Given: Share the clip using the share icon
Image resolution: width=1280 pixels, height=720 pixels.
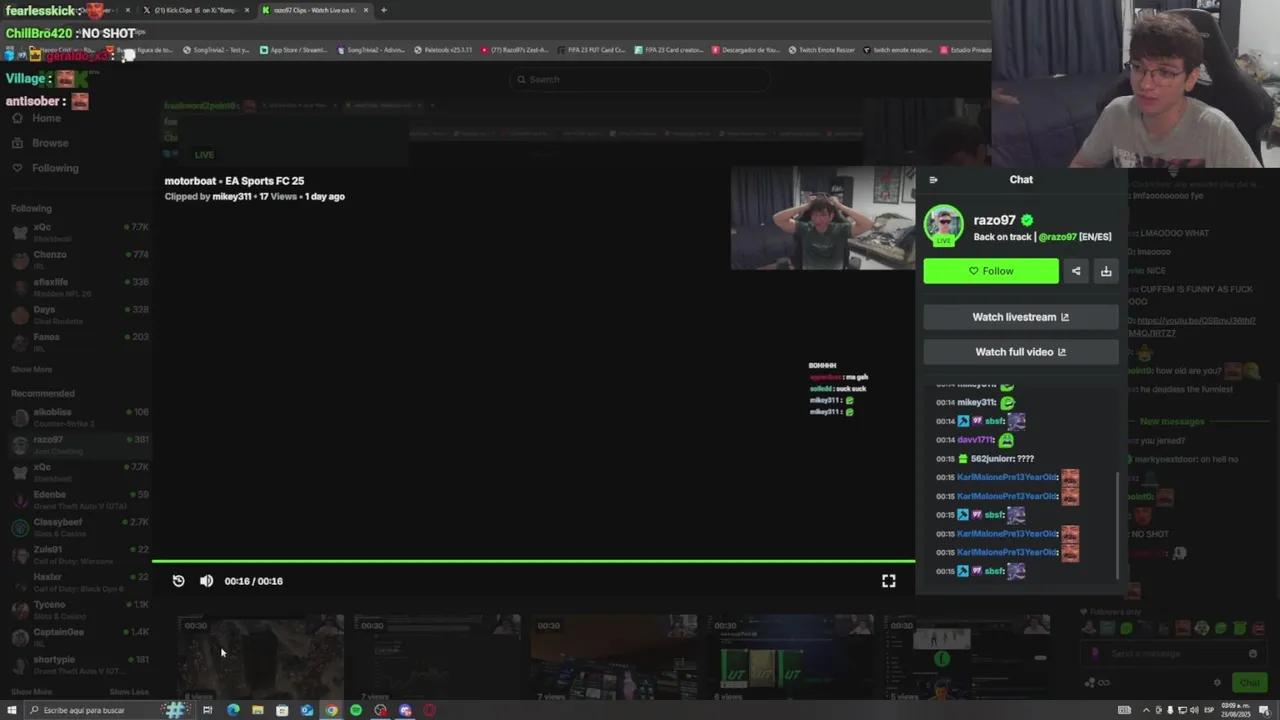Looking at the screenshot, I should 1076,271.
